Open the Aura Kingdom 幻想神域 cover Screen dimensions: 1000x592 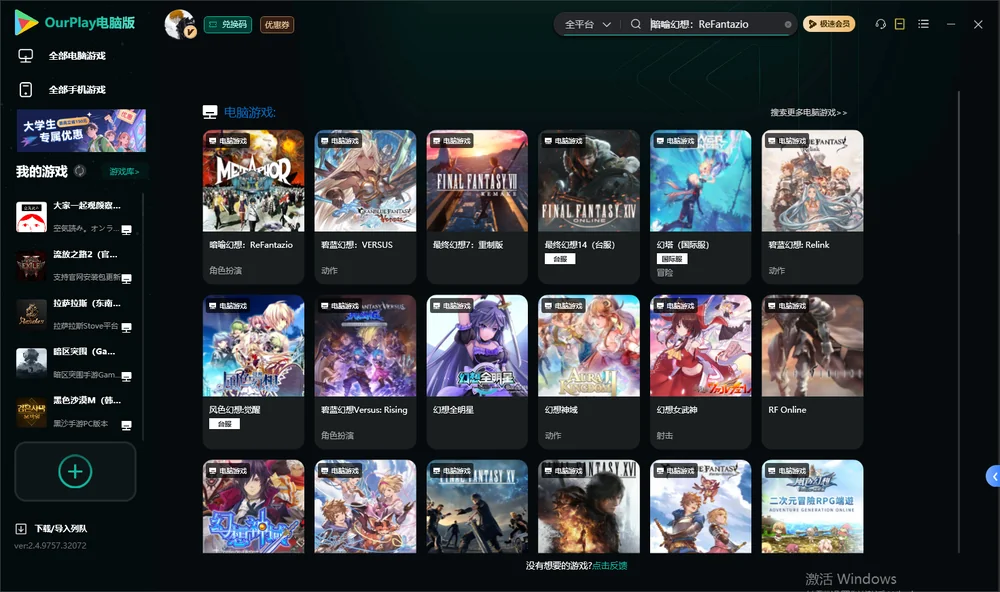click(589, 346)
